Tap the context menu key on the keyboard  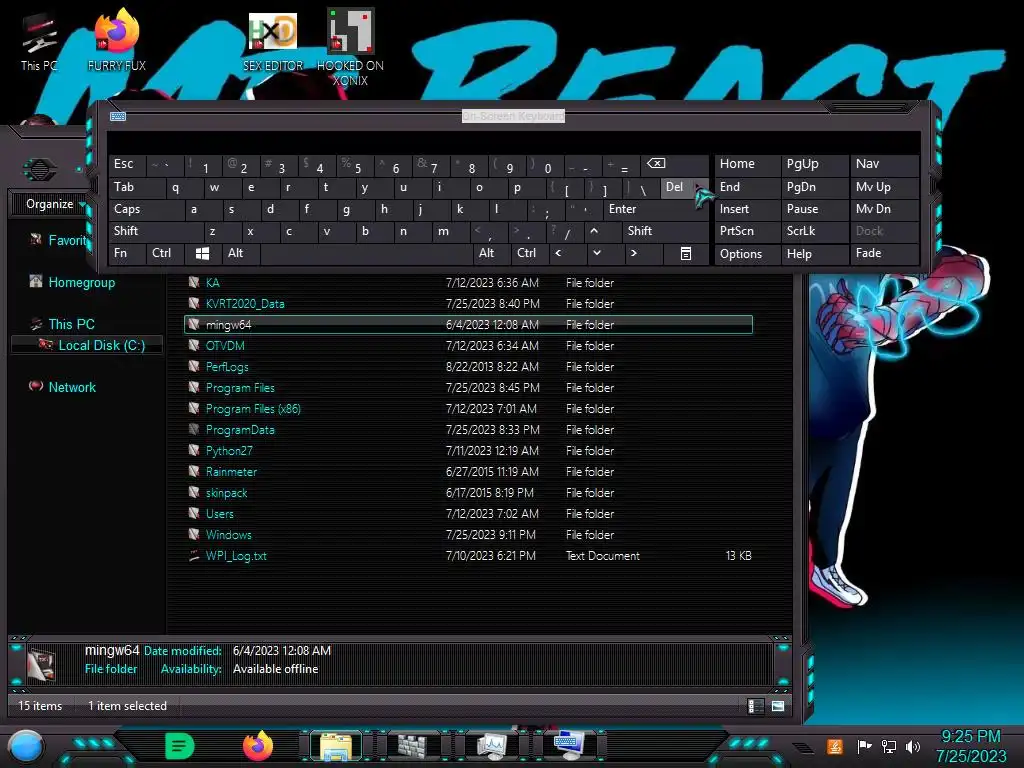pyautogui.click(x=685, y=253)
